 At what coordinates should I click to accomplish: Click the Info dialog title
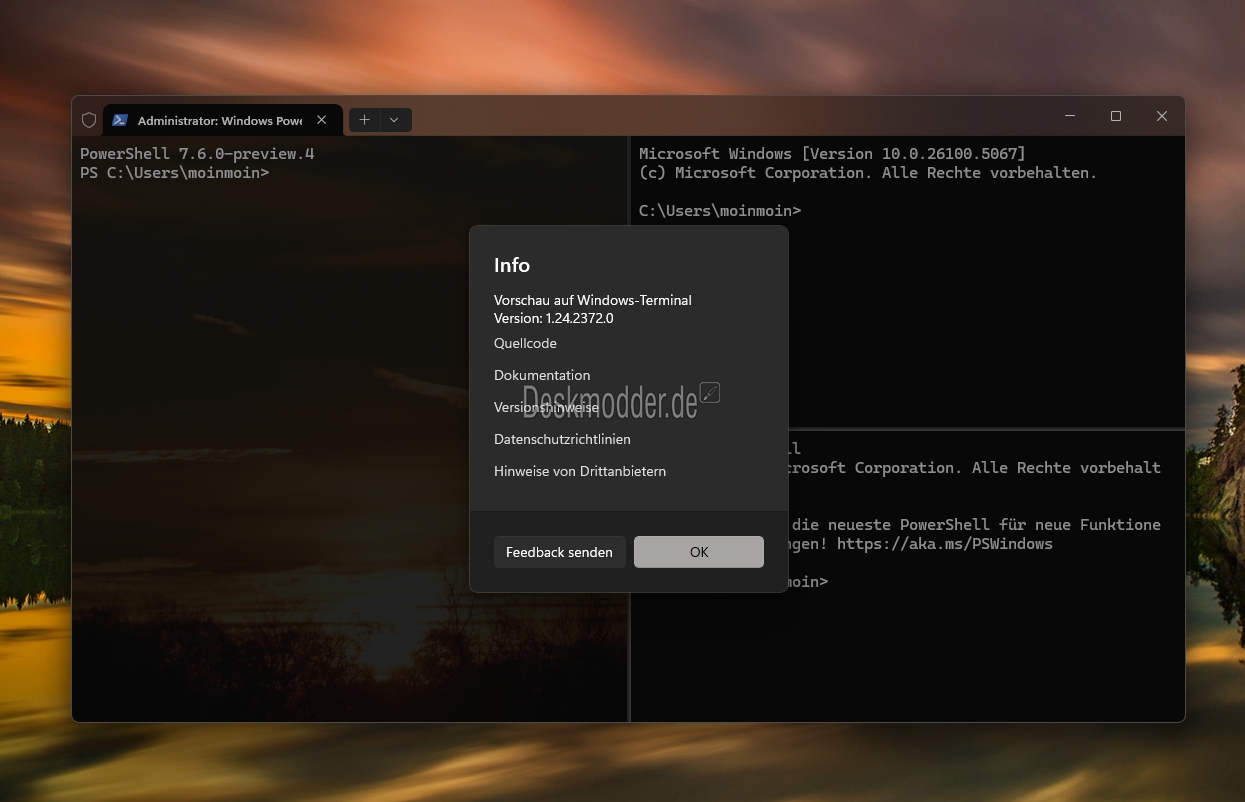pos(512,265)
